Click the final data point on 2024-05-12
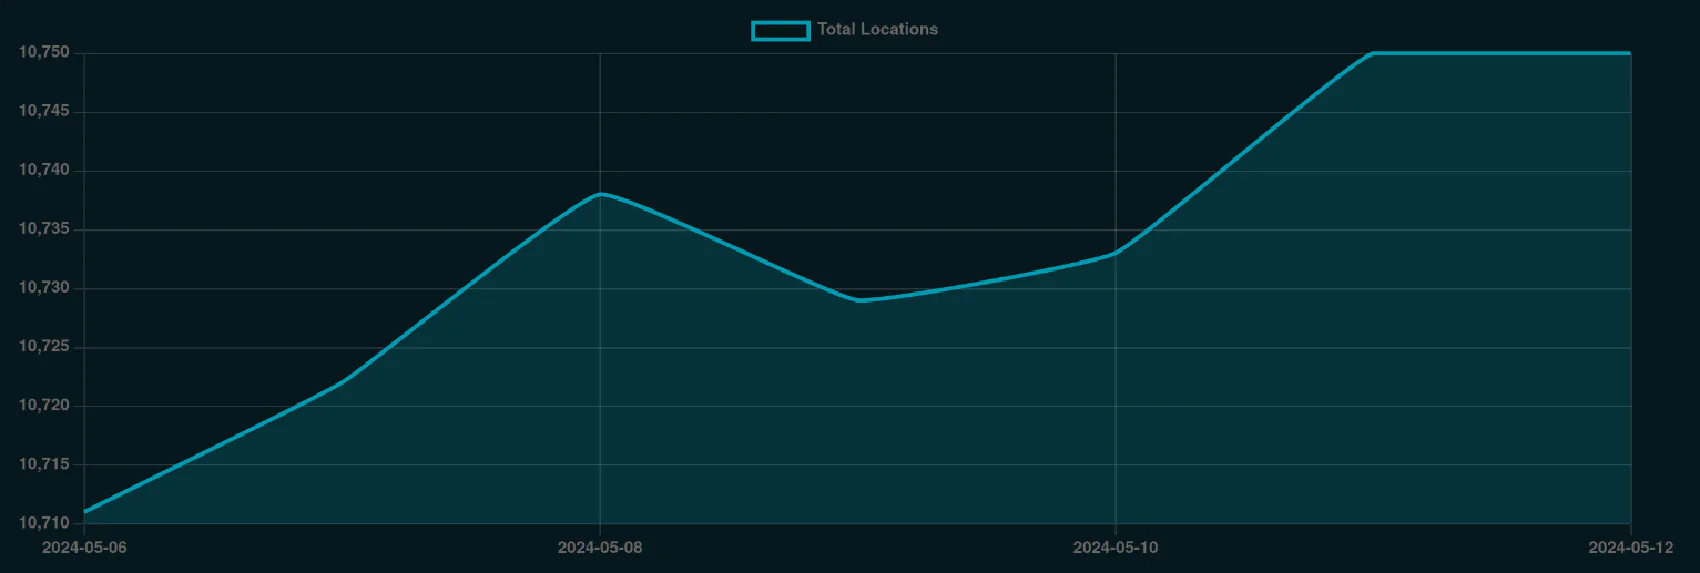The image size is (1700, 573). (1630, 53)
